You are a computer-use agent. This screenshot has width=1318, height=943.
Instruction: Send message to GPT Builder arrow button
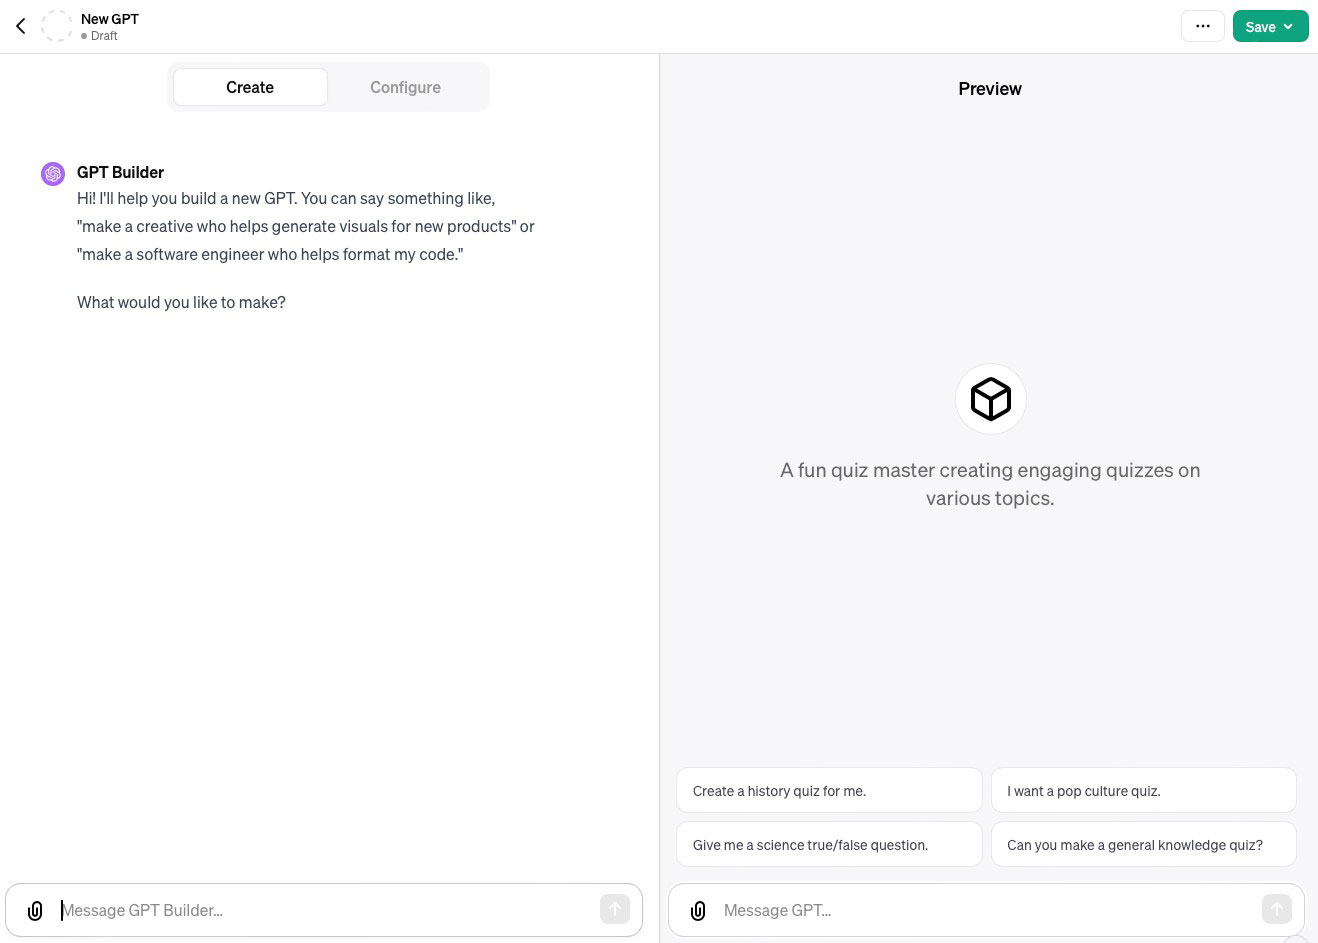(615, 909)
